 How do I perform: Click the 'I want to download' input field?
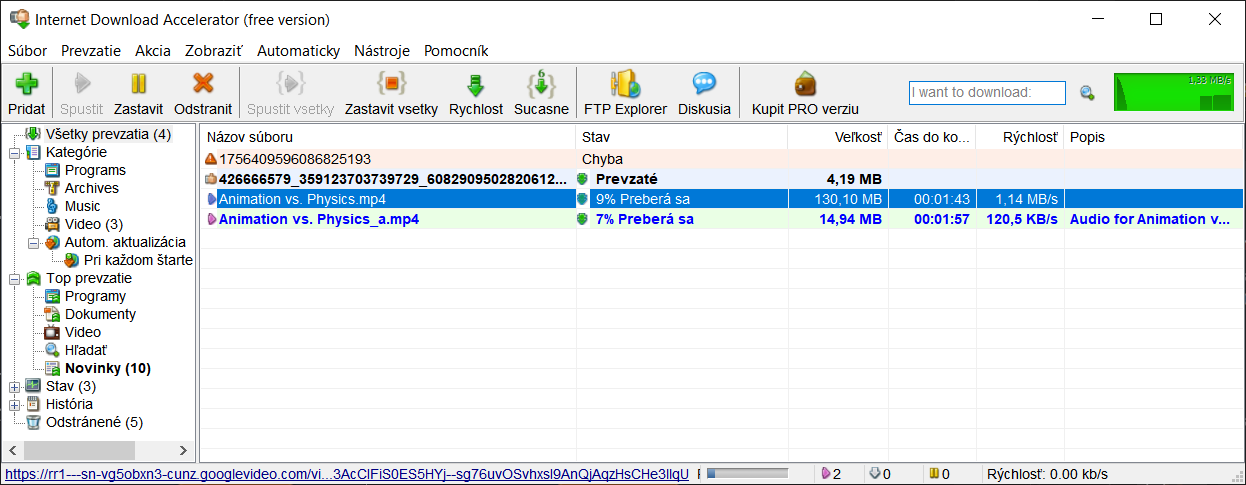click(x=986, y=93)
